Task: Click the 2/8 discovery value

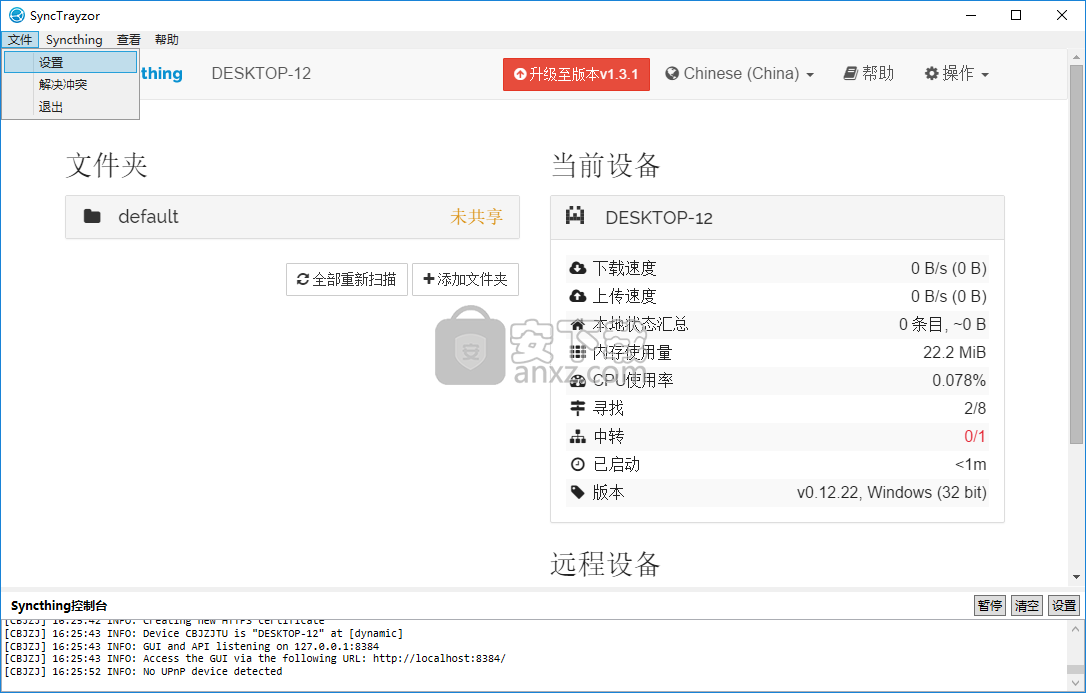Action: [974, 408]
